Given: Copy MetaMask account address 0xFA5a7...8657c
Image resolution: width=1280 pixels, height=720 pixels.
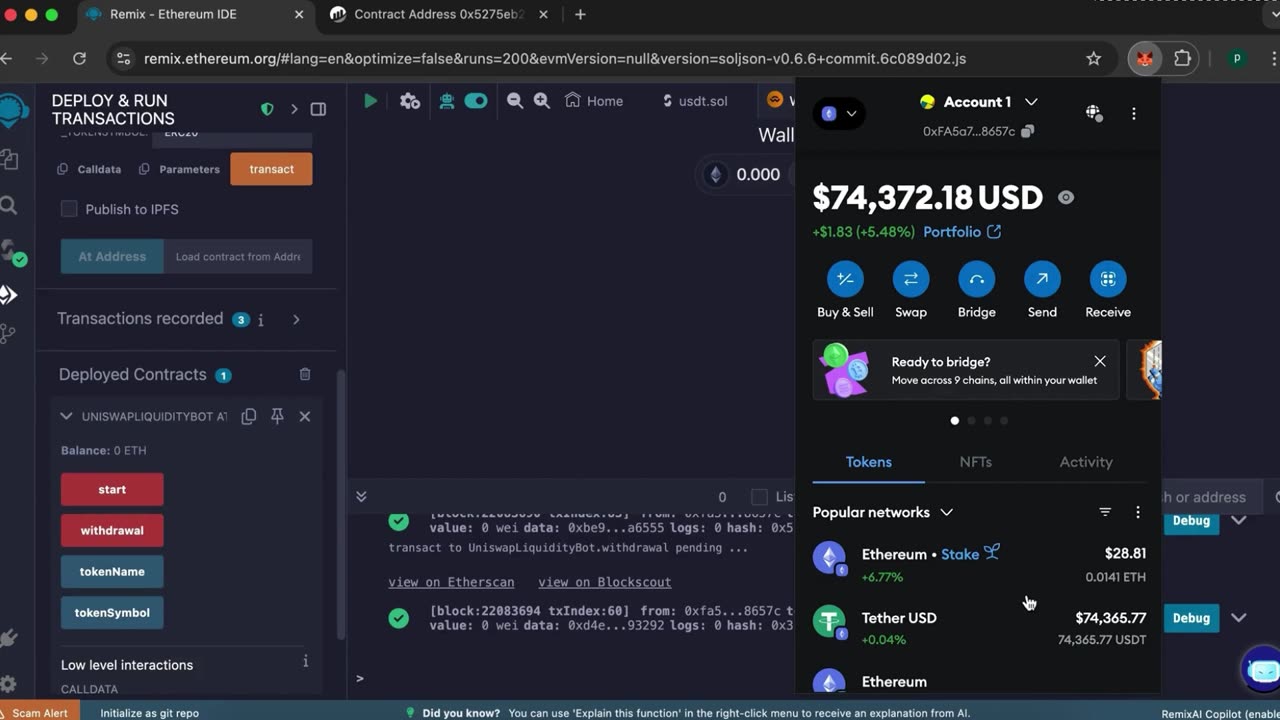Looking at the screenshot, I should [x=1028, y=131].
